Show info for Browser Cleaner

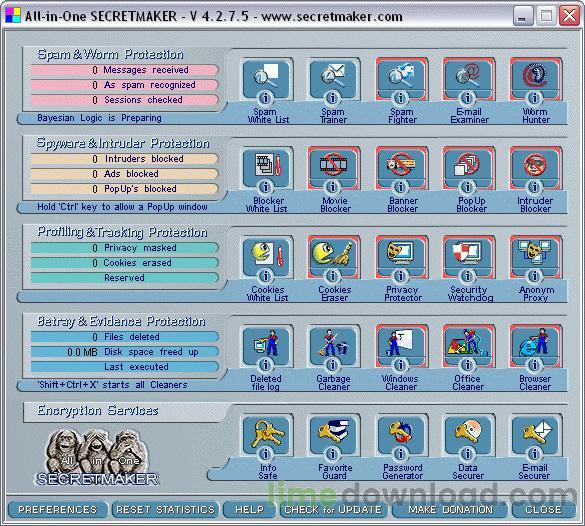point(535,365)
